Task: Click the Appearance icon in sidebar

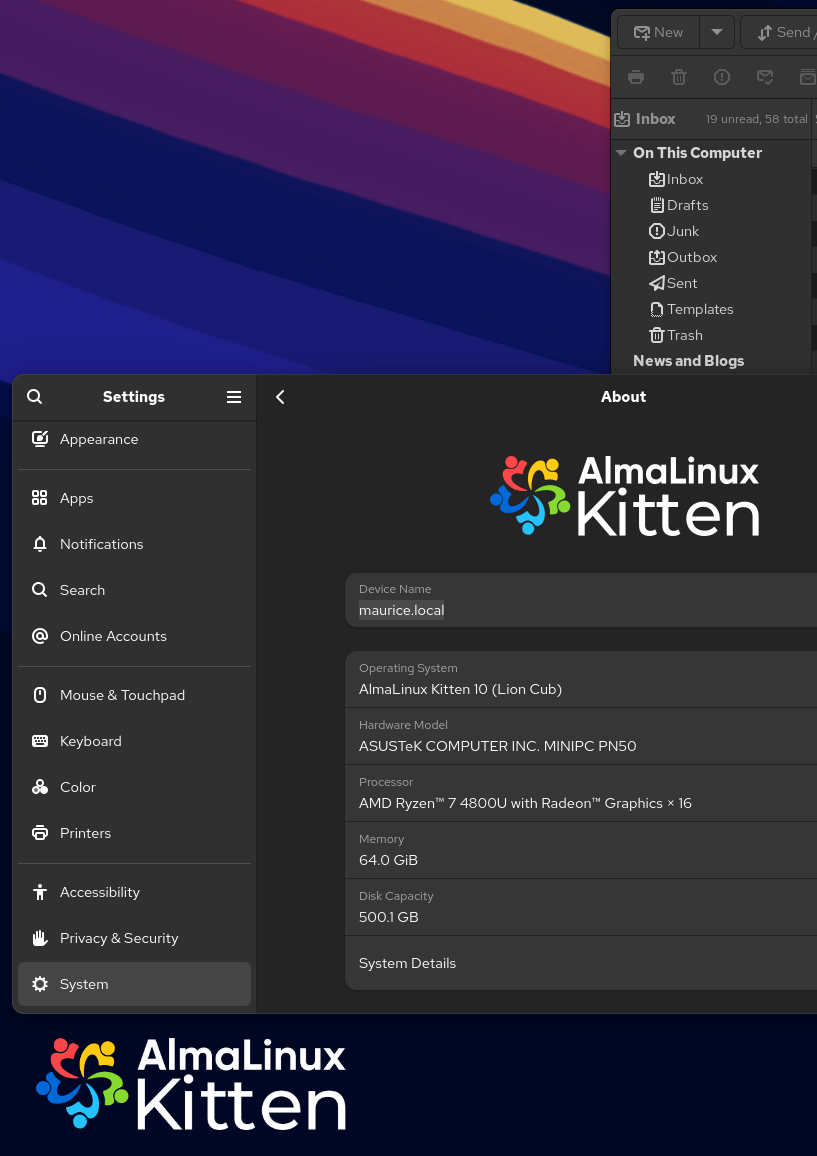Action: (x=40, y=439)
